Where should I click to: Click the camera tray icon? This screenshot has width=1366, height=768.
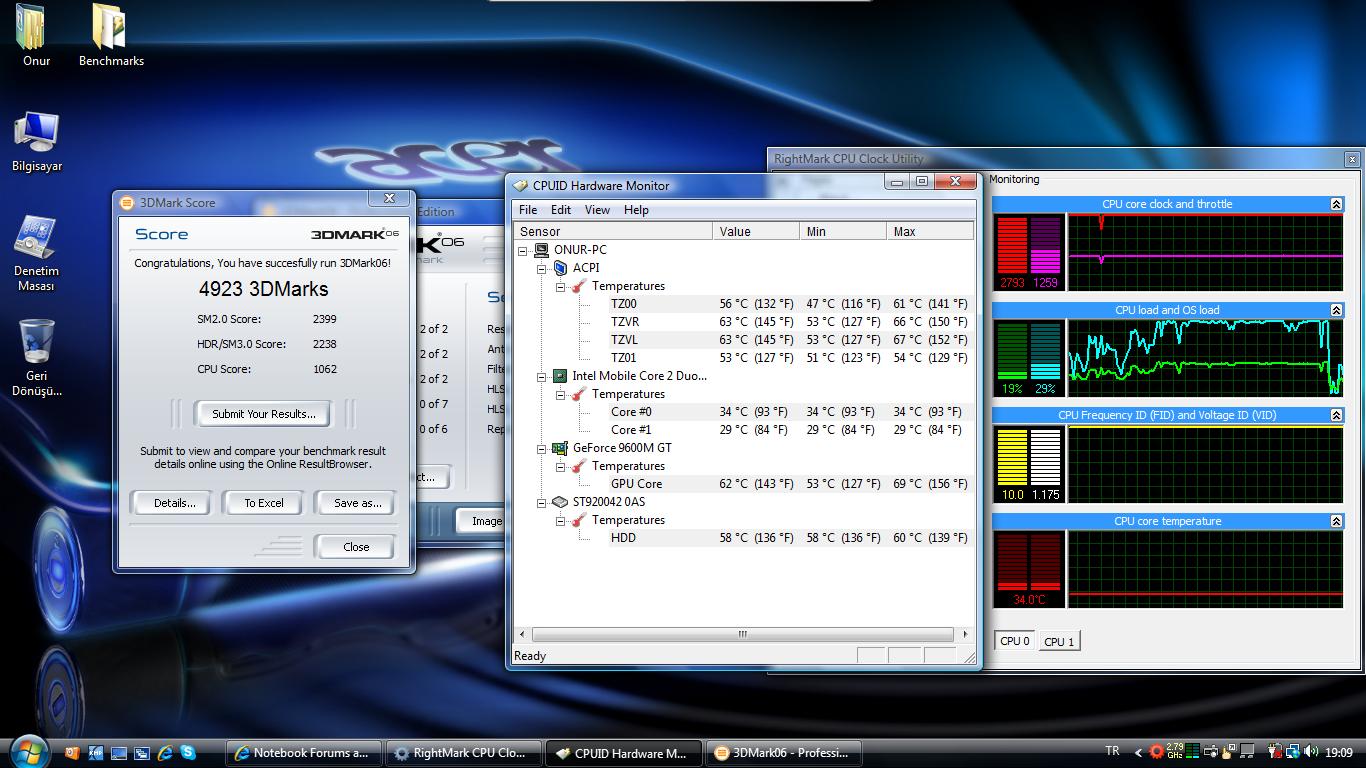coord(1210,752)
